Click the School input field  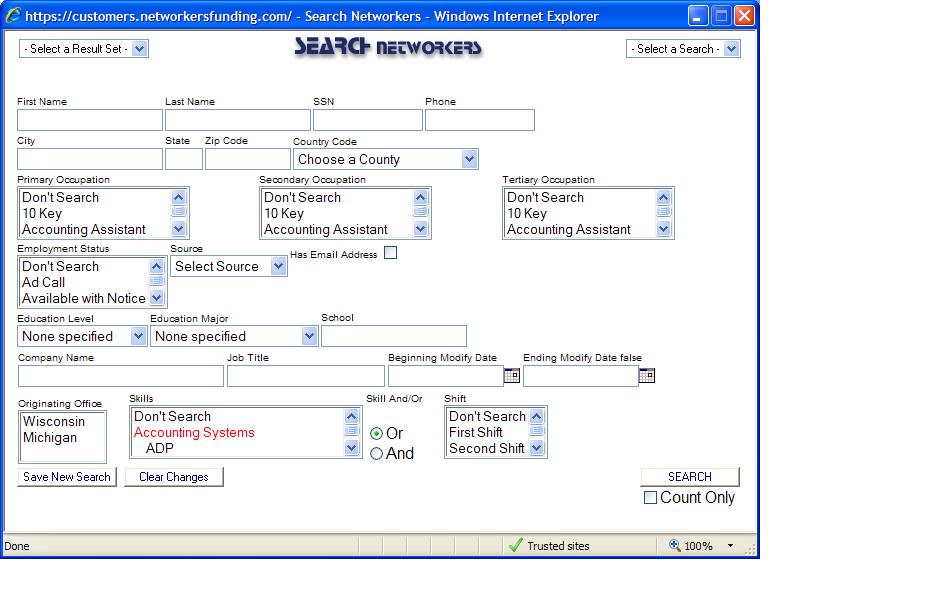tap(394, 336)
